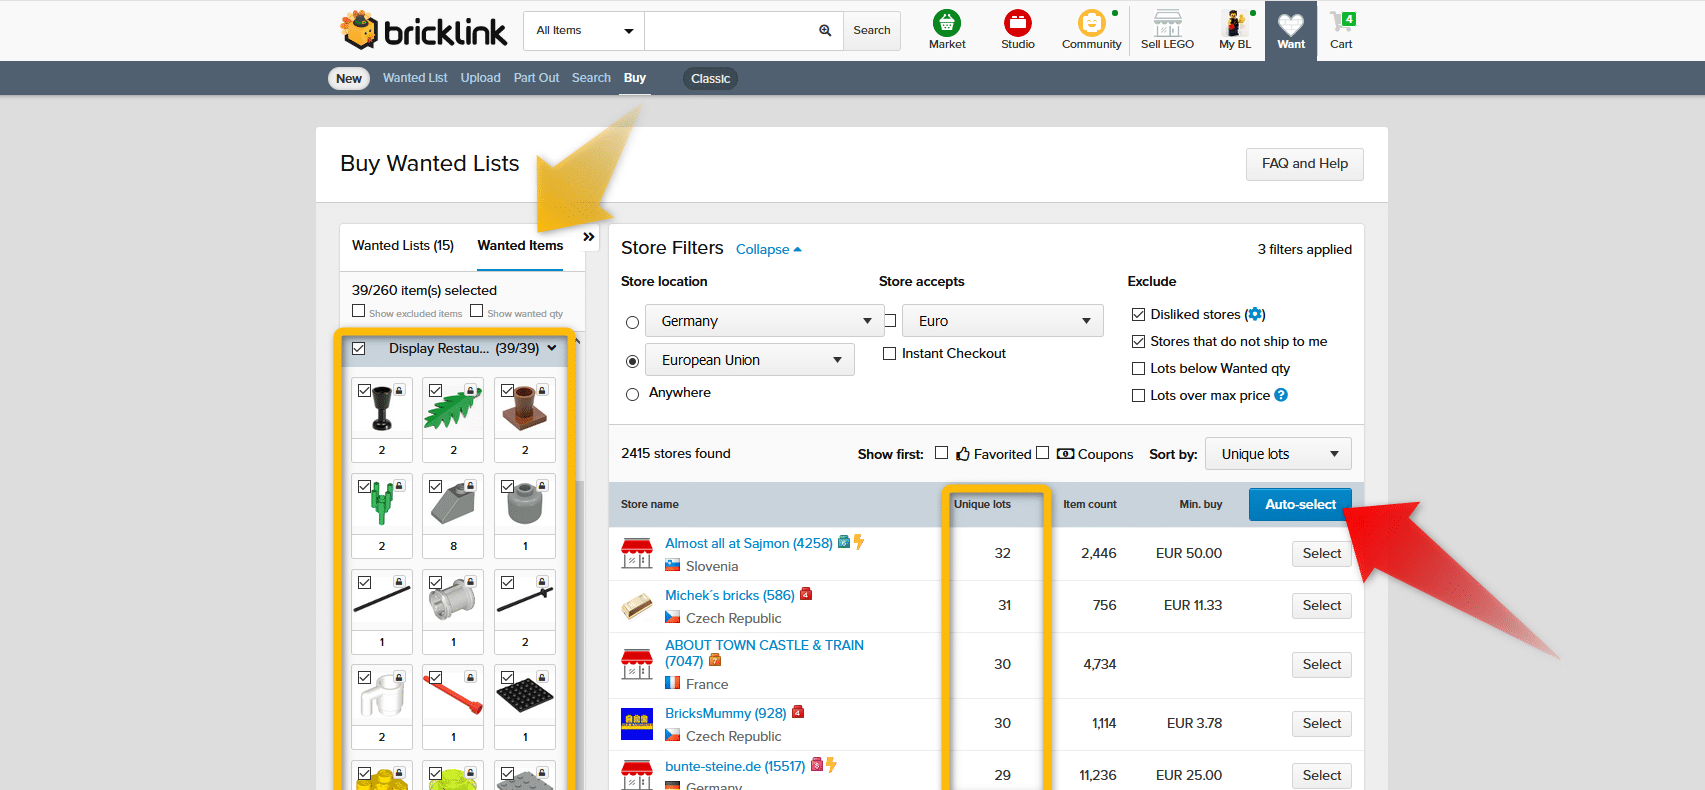Enable the Instant Checkout checkbox
Screen dimensions: 1705x790
point(889,354)
